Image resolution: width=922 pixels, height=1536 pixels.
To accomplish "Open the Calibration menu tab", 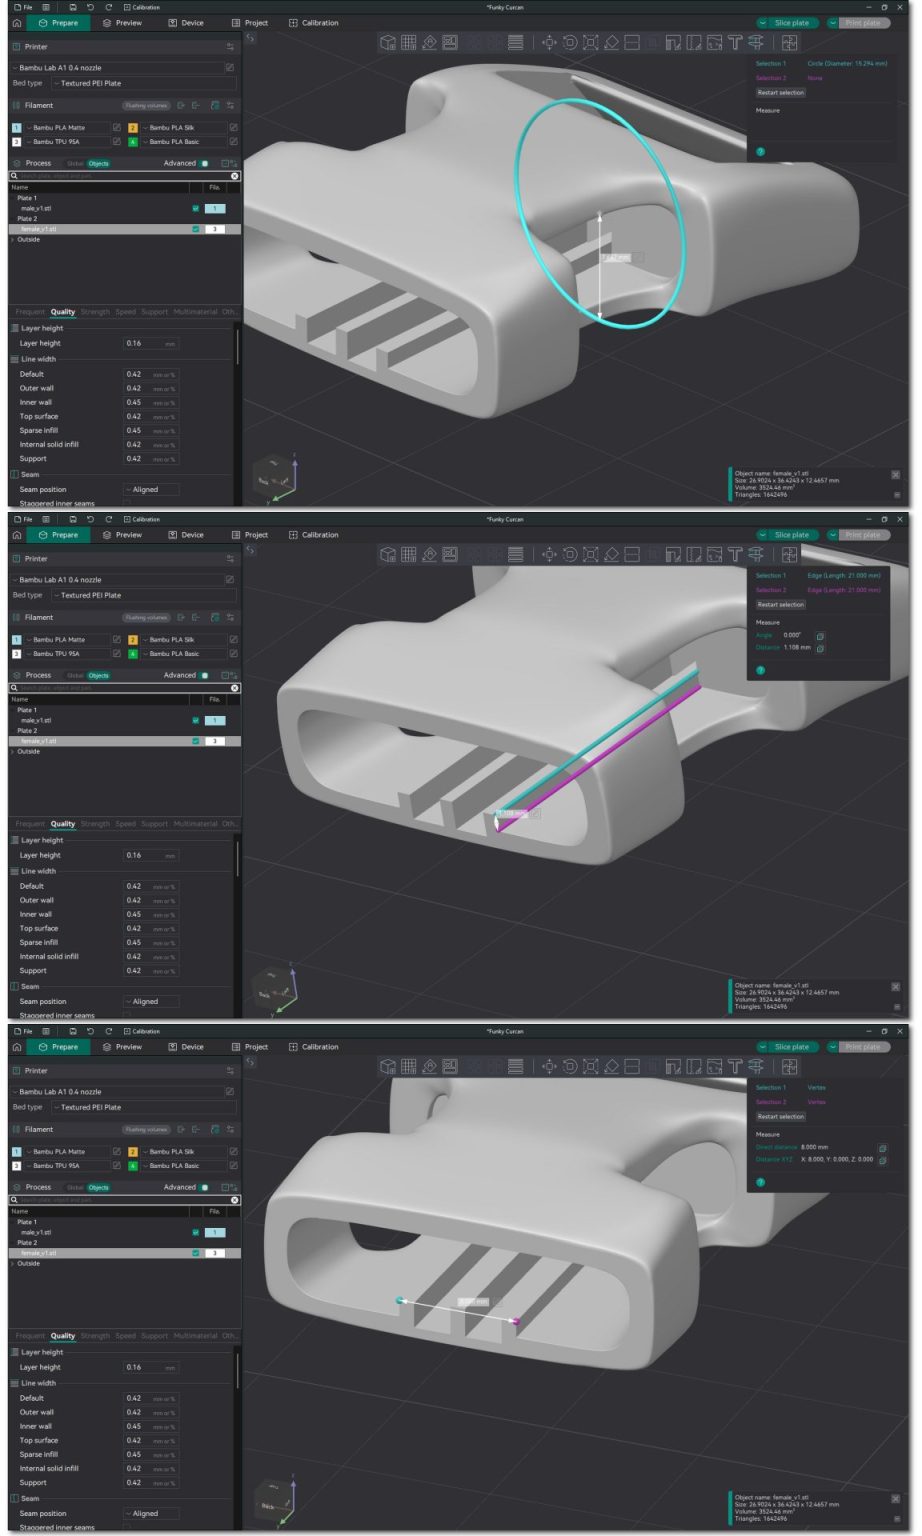I will pyautogui.click(x=318, y=22).
